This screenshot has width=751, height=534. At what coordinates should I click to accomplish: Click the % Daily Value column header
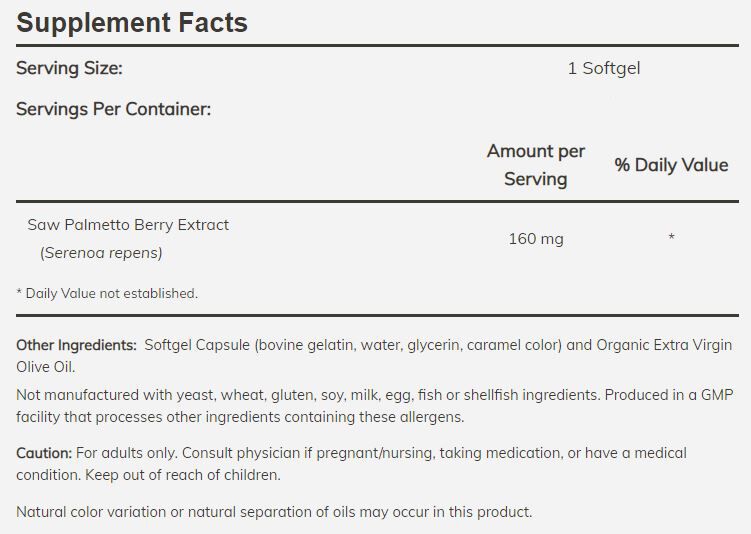671,165
